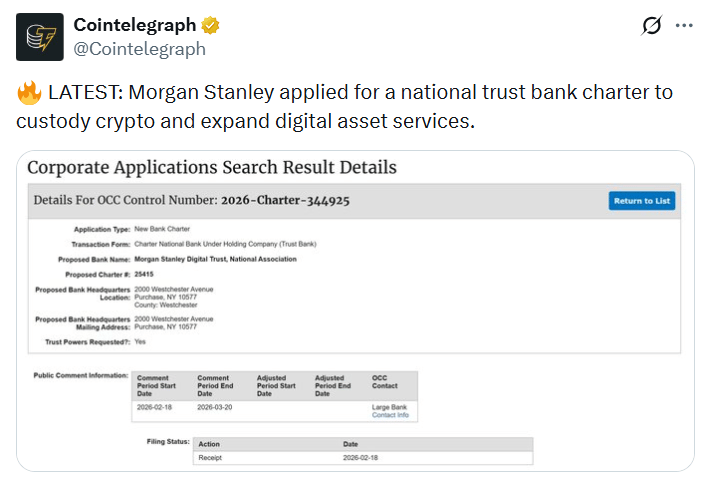Click the Morgan Stanley Digital Trust bank name
The height and width of the screenshot is (481, 715).
(215, 259)
